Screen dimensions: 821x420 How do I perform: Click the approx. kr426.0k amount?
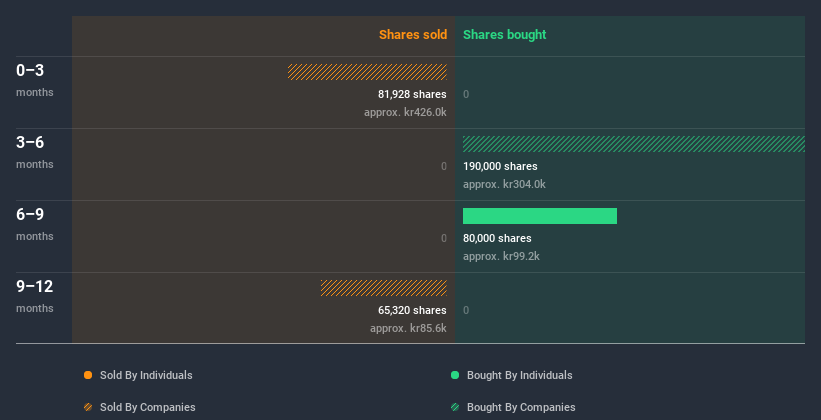[x=405, y=113]
